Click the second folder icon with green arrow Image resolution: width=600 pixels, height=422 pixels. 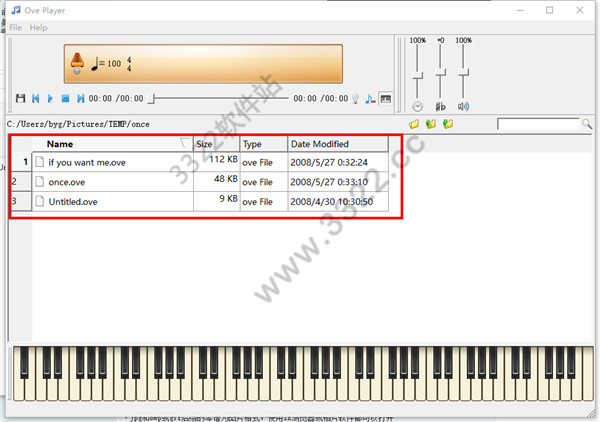tap(431, 124)
